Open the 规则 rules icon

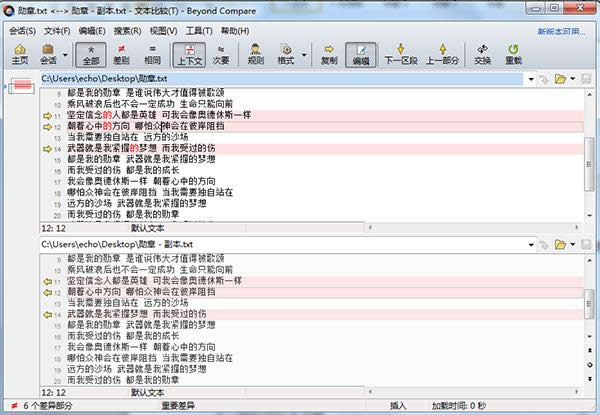coord(256,49)
